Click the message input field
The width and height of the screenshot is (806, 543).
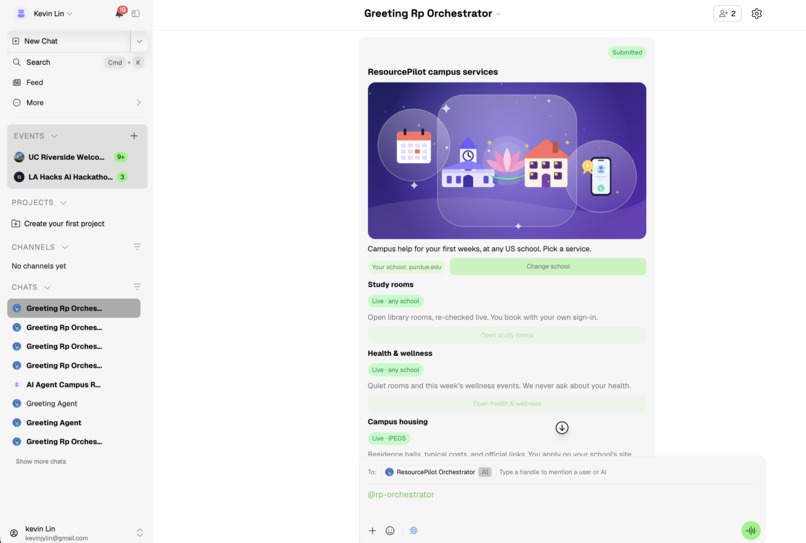pos(561,494)
